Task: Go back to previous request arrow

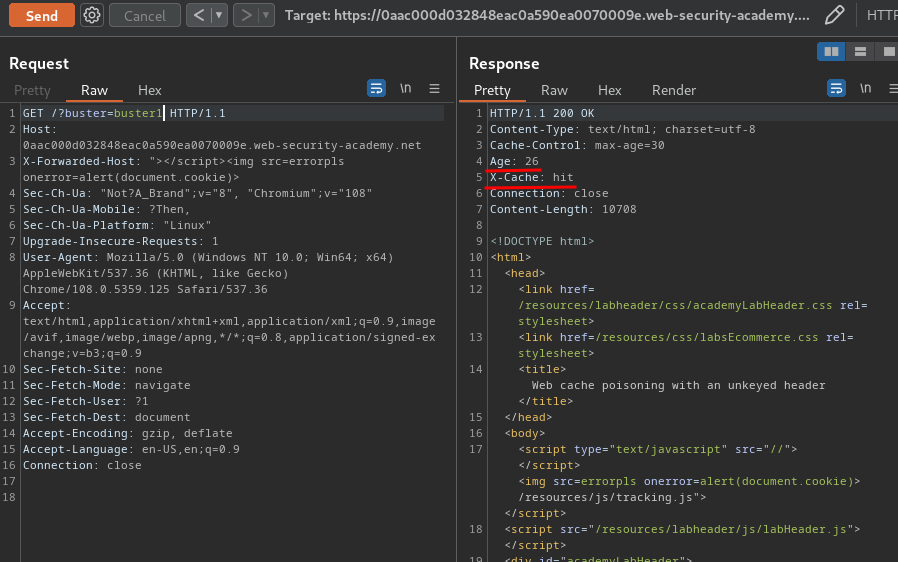Action: point(199,15)
